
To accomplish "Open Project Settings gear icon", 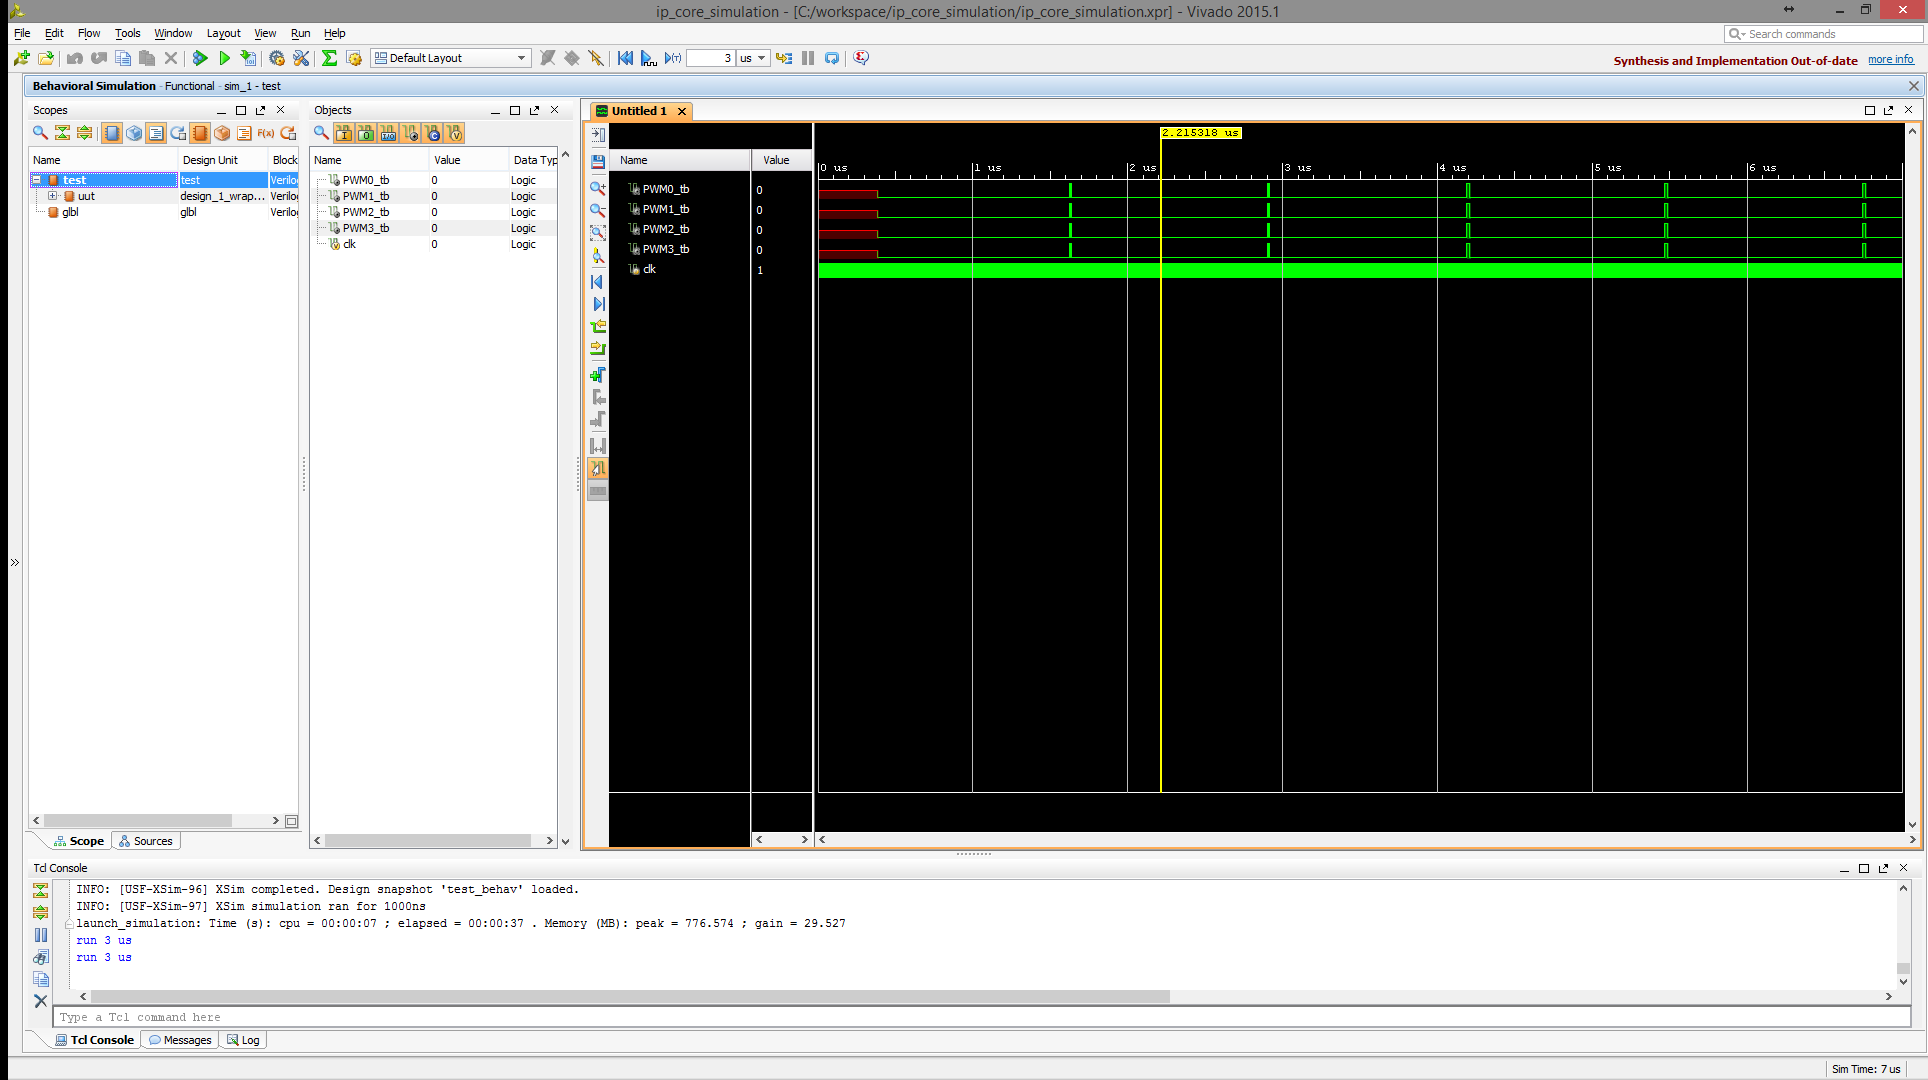I will (276, 58).
